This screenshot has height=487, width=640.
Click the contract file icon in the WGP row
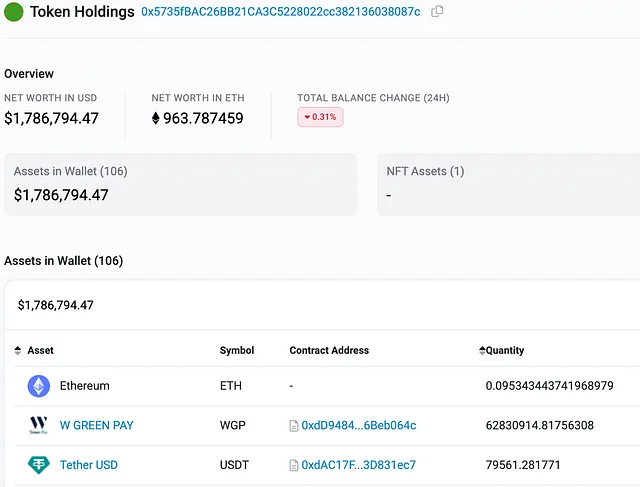pos(294,426)
